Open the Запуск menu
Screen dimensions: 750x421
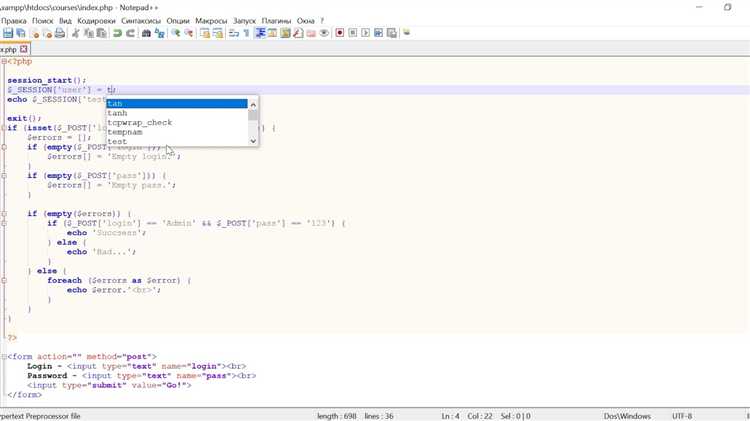(x=244, y=21)
